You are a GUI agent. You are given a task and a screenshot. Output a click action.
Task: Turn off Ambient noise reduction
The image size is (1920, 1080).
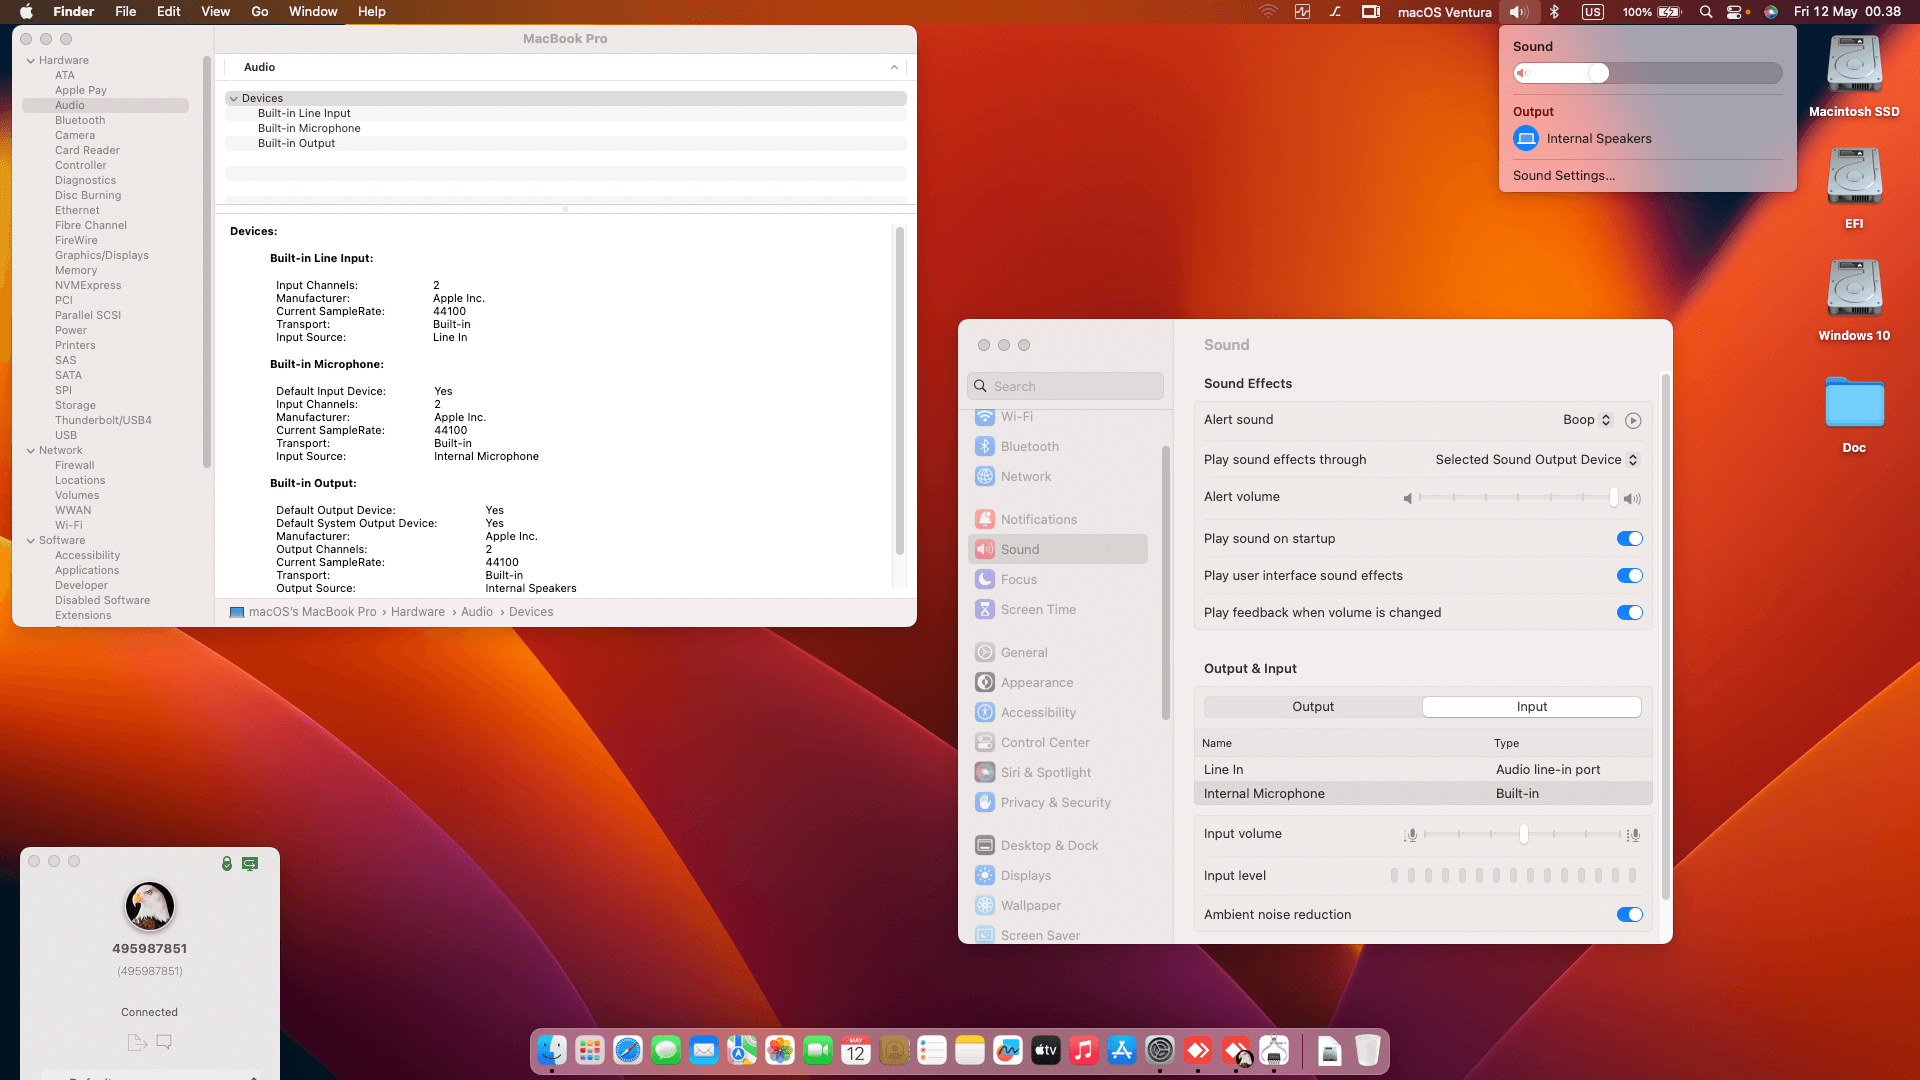pos(1629,915)
